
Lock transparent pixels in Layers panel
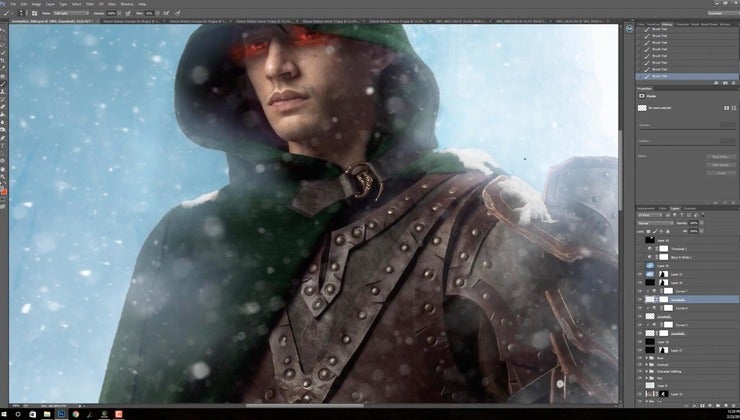648,232
